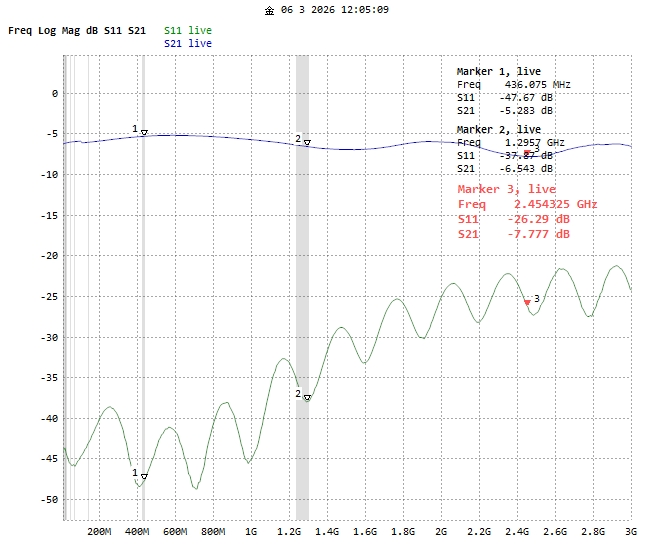Screen dimensions: 654x556
Task: Select marker 1 triangle on blue S21 trace
Action: pos(144,132)
